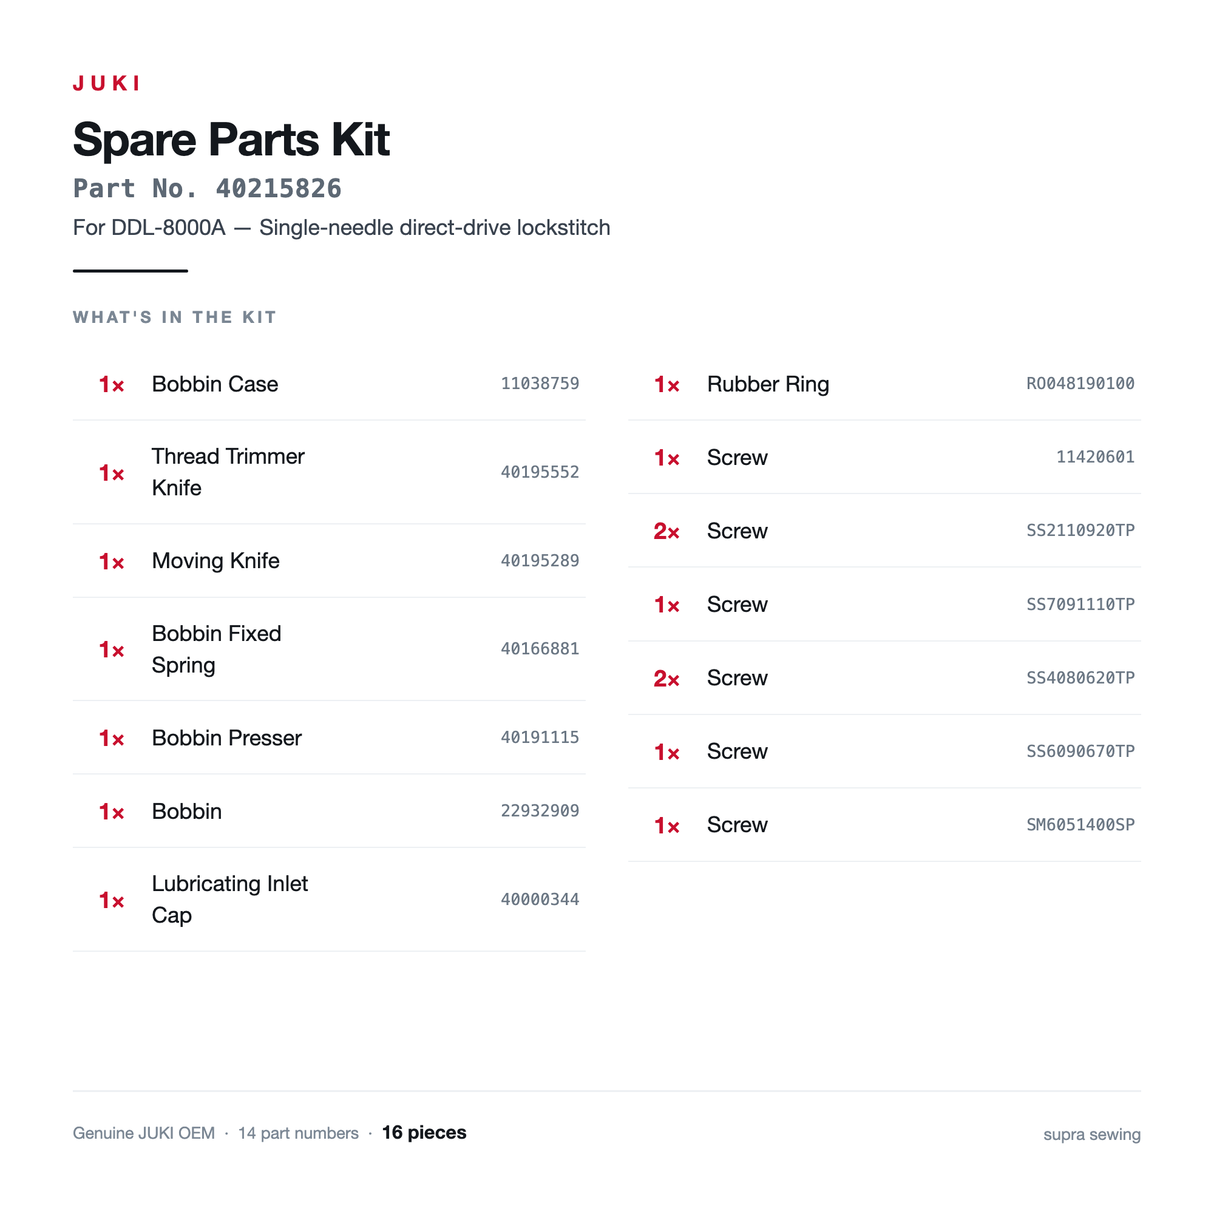Click the 2× quantity for SS4080620TP
Image resolution: width=1214 pixels, height=1214 pixels.
click(666, 678)
